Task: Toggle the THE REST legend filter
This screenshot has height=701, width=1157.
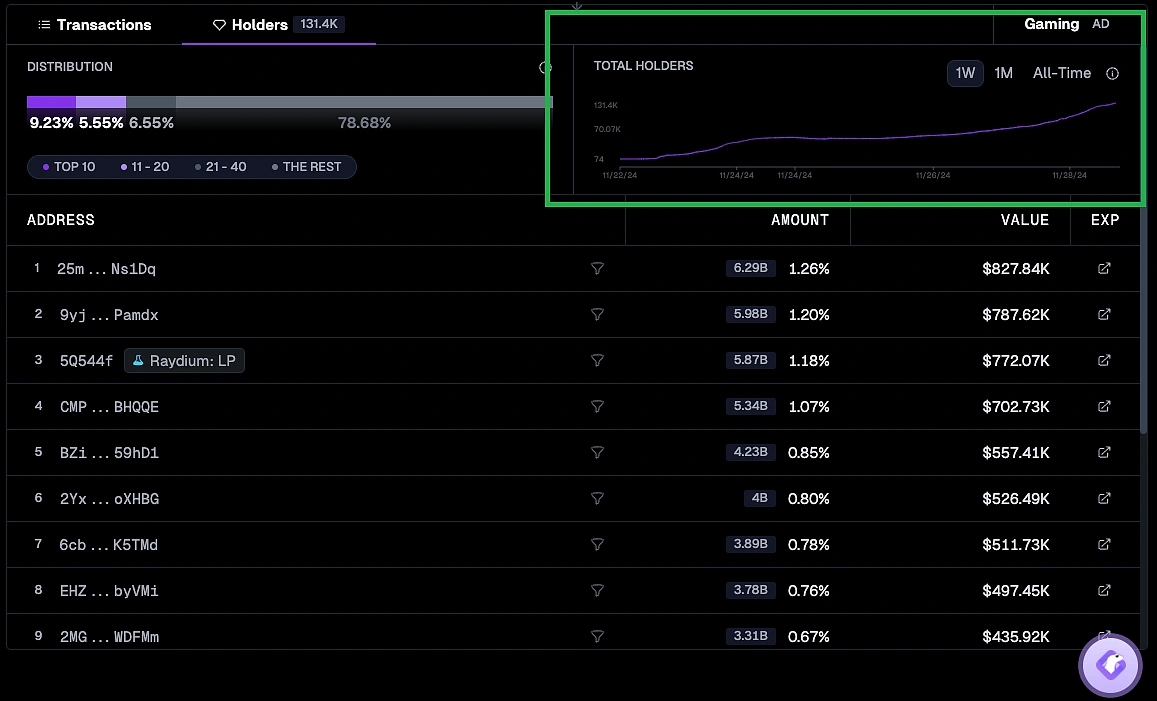Action: point(307,167)
